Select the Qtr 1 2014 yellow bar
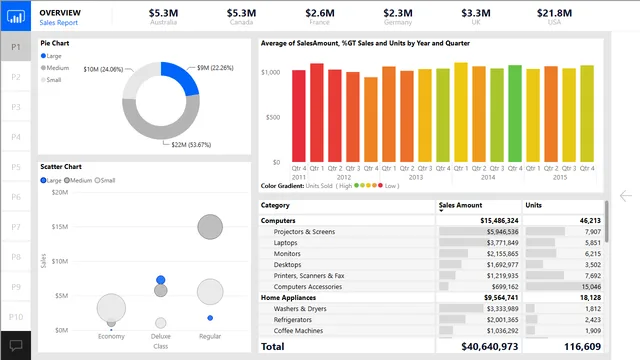The height and width of the screenshot is (360, 640). (461, 112)
